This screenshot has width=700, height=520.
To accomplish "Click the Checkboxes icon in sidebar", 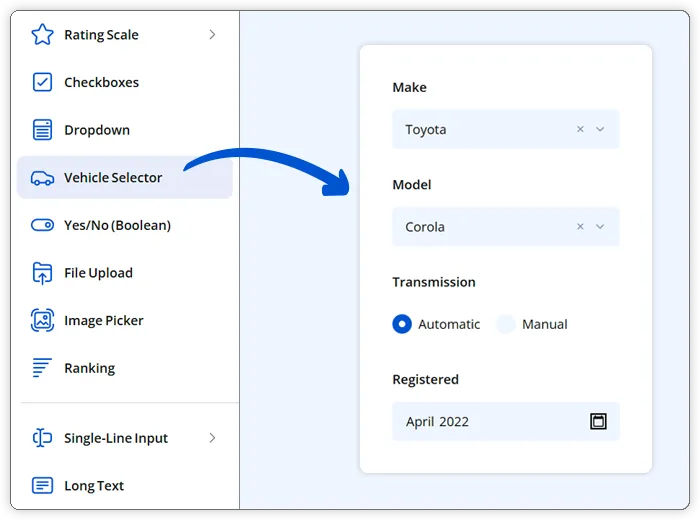I will 42,82.
